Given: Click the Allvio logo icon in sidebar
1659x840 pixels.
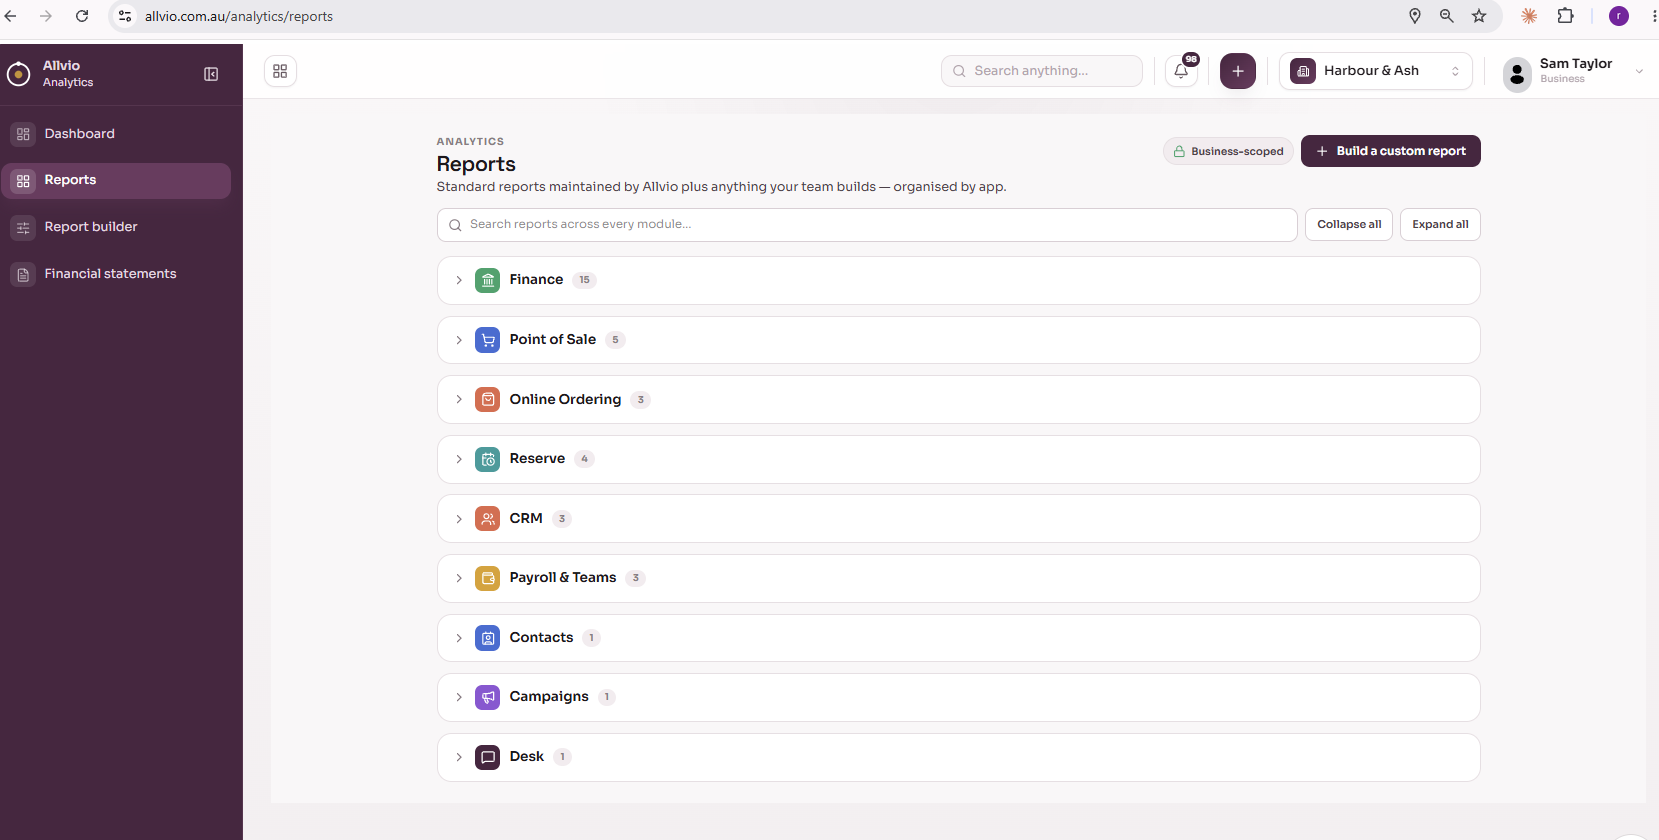Looking at the screenshot, I should (18, 74).
